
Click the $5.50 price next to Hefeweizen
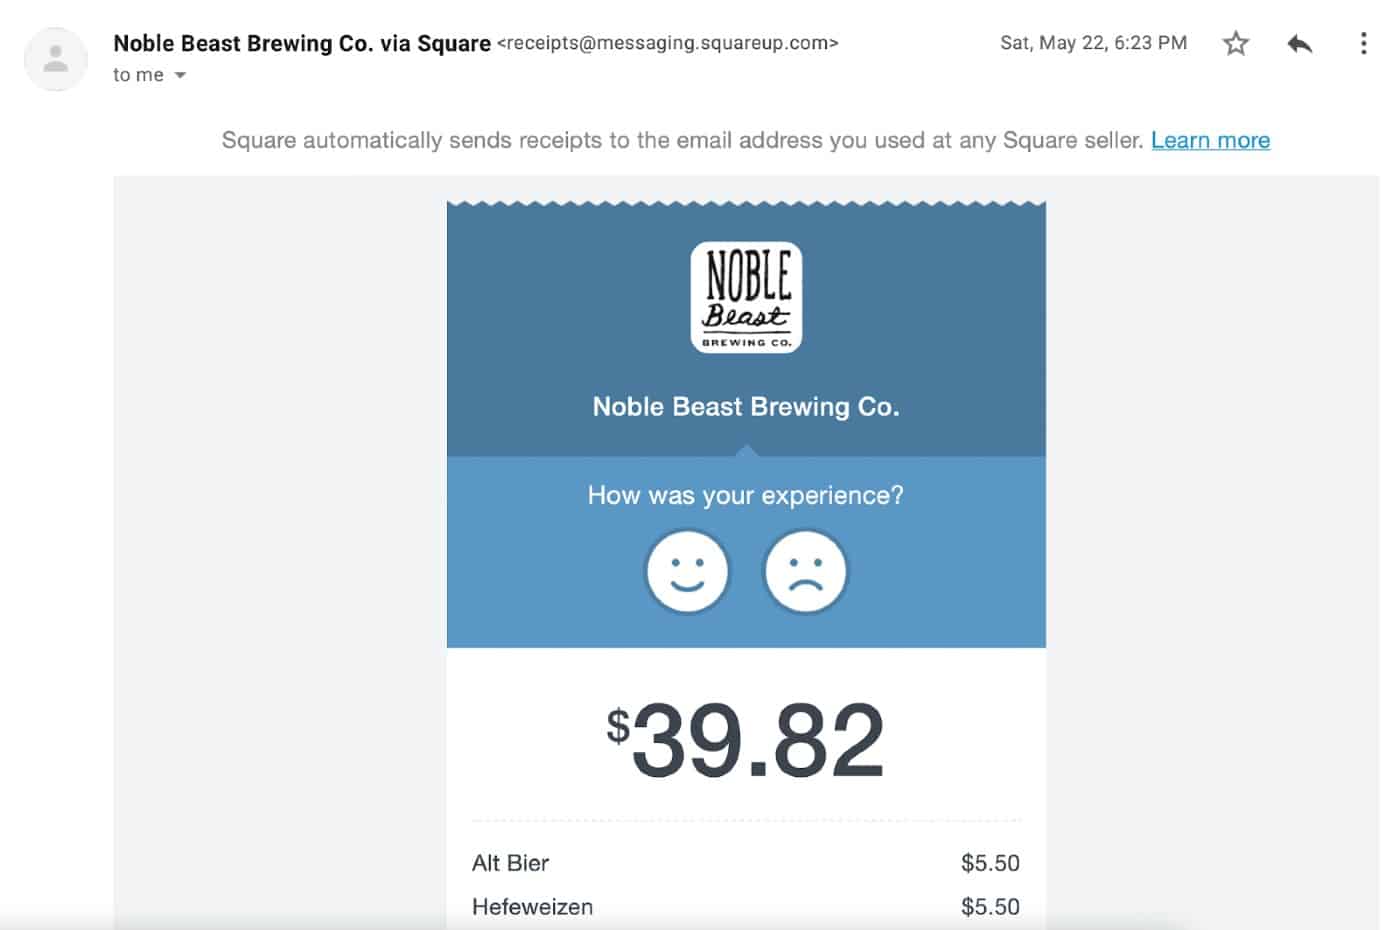pos(990,907)
